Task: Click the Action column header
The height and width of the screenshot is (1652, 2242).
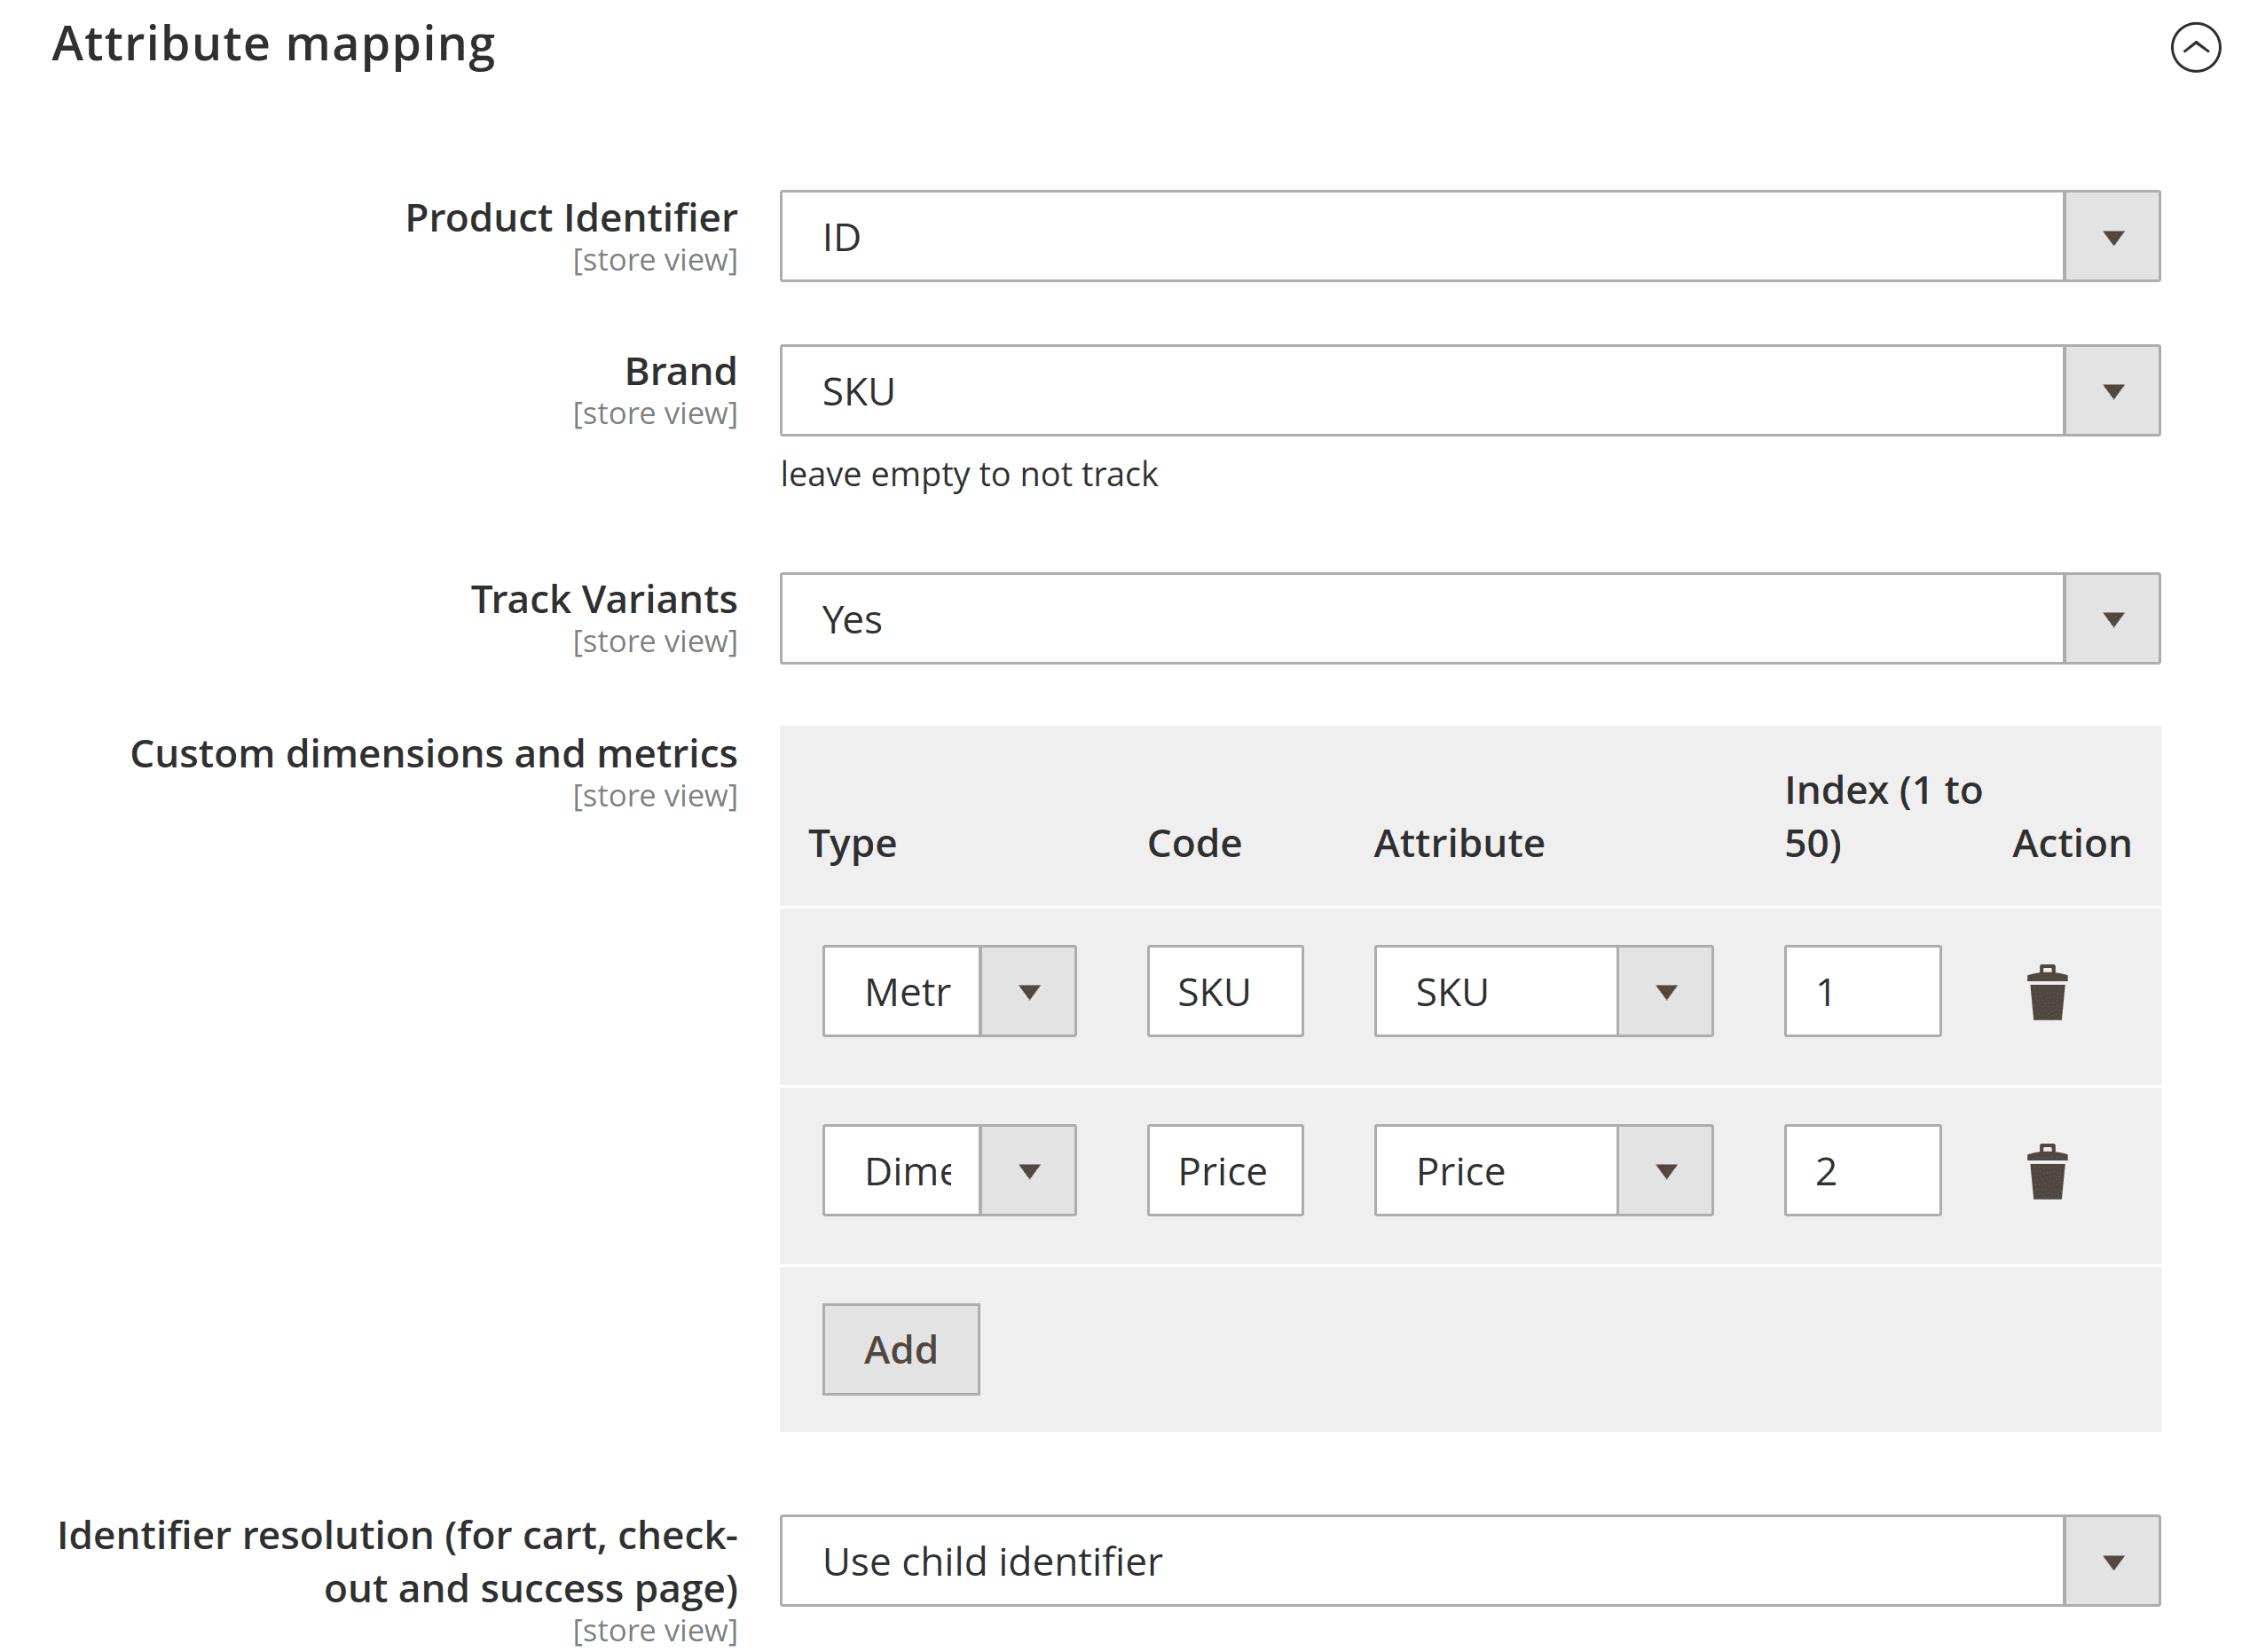Action: tap(2071, 843)
